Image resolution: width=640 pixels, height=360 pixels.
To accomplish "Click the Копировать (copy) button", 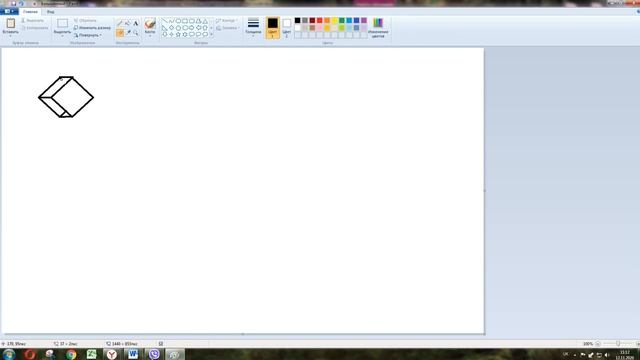I will [35, 28].
